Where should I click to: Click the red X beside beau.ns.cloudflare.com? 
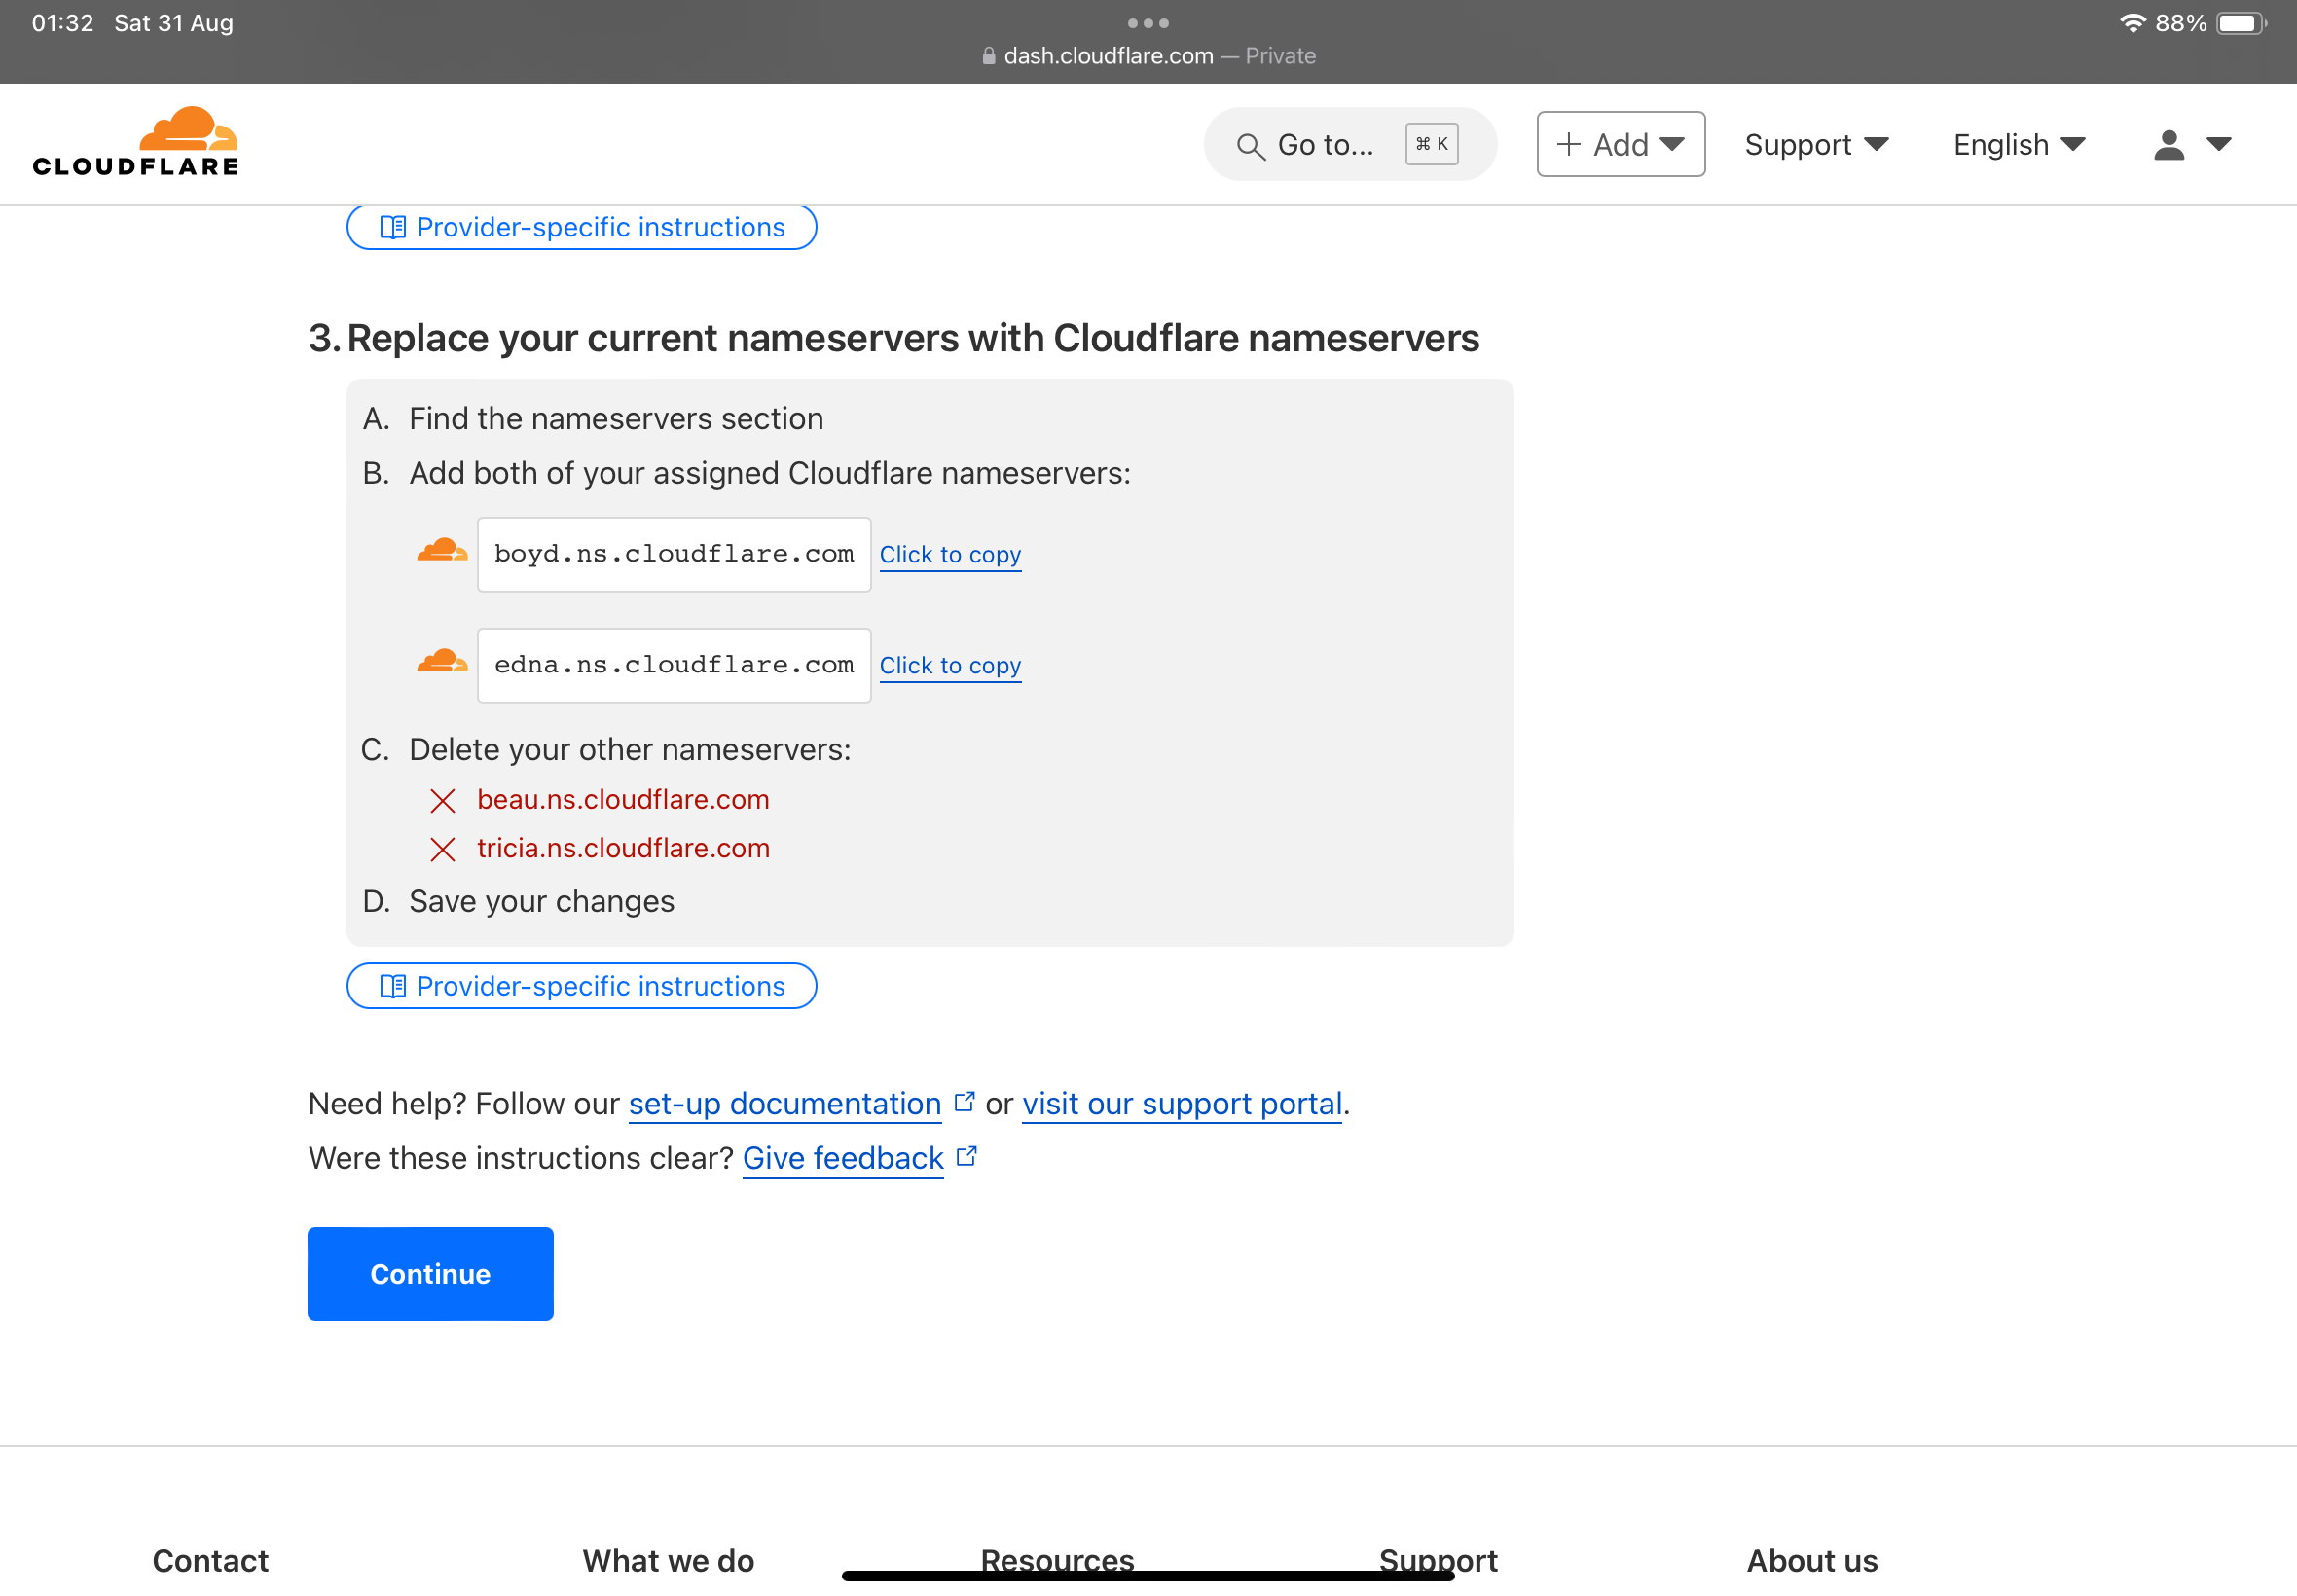click(442, 800)
